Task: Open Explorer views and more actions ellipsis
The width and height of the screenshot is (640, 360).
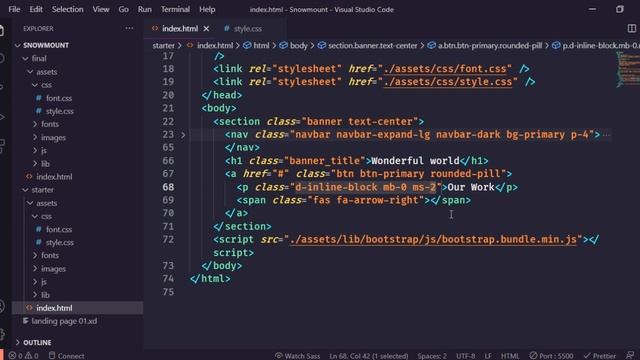Action: coord(129,28)
